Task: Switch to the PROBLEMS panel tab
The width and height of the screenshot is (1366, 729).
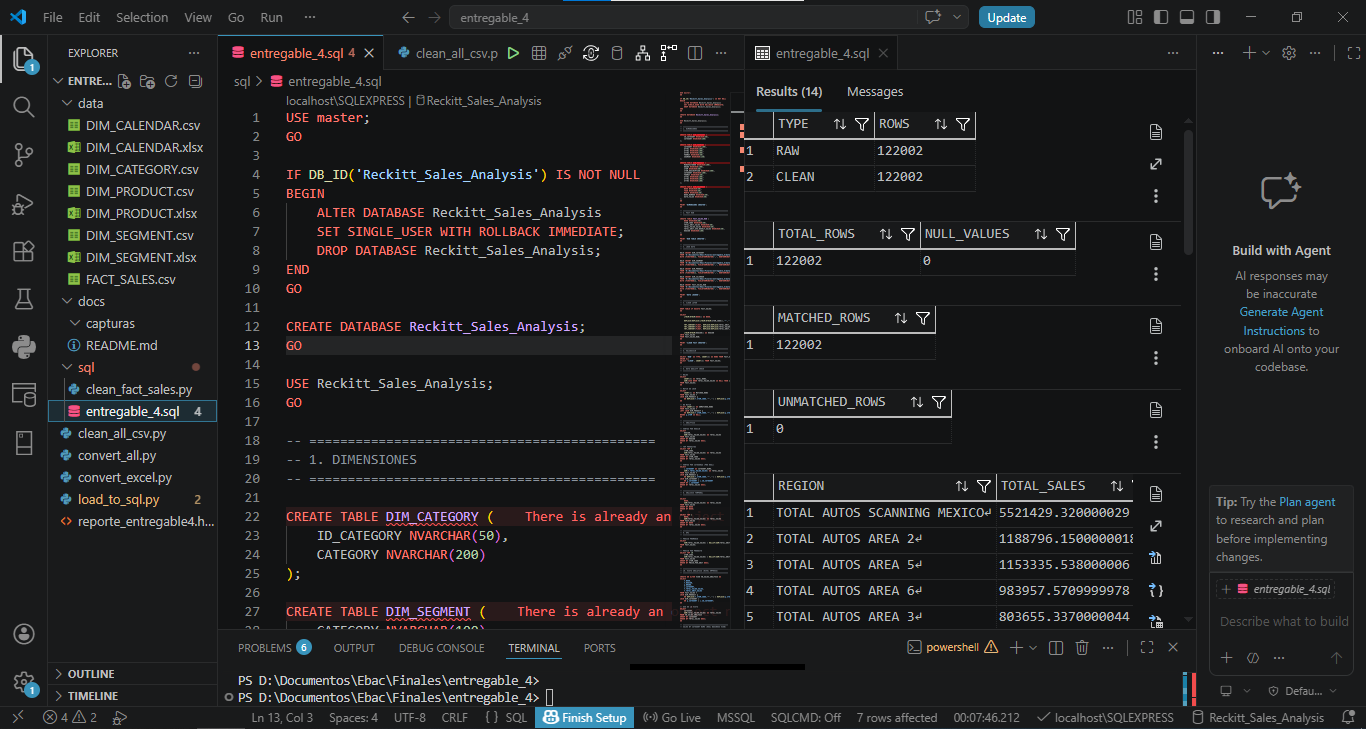Action: (274, 648)
